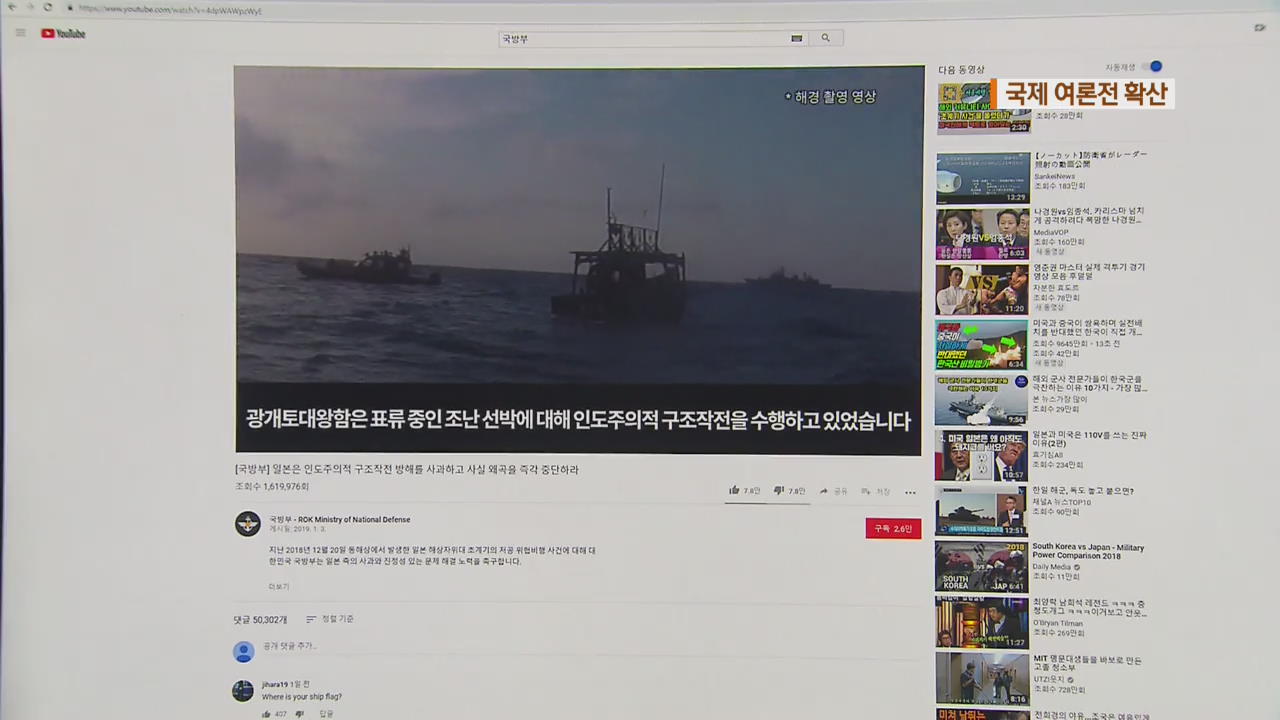
Task: Go back using browser back arrow
Action: point(12,7)
